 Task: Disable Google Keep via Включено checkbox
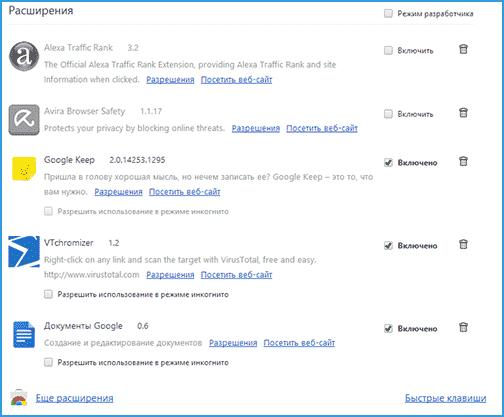[x=388, y=162]
